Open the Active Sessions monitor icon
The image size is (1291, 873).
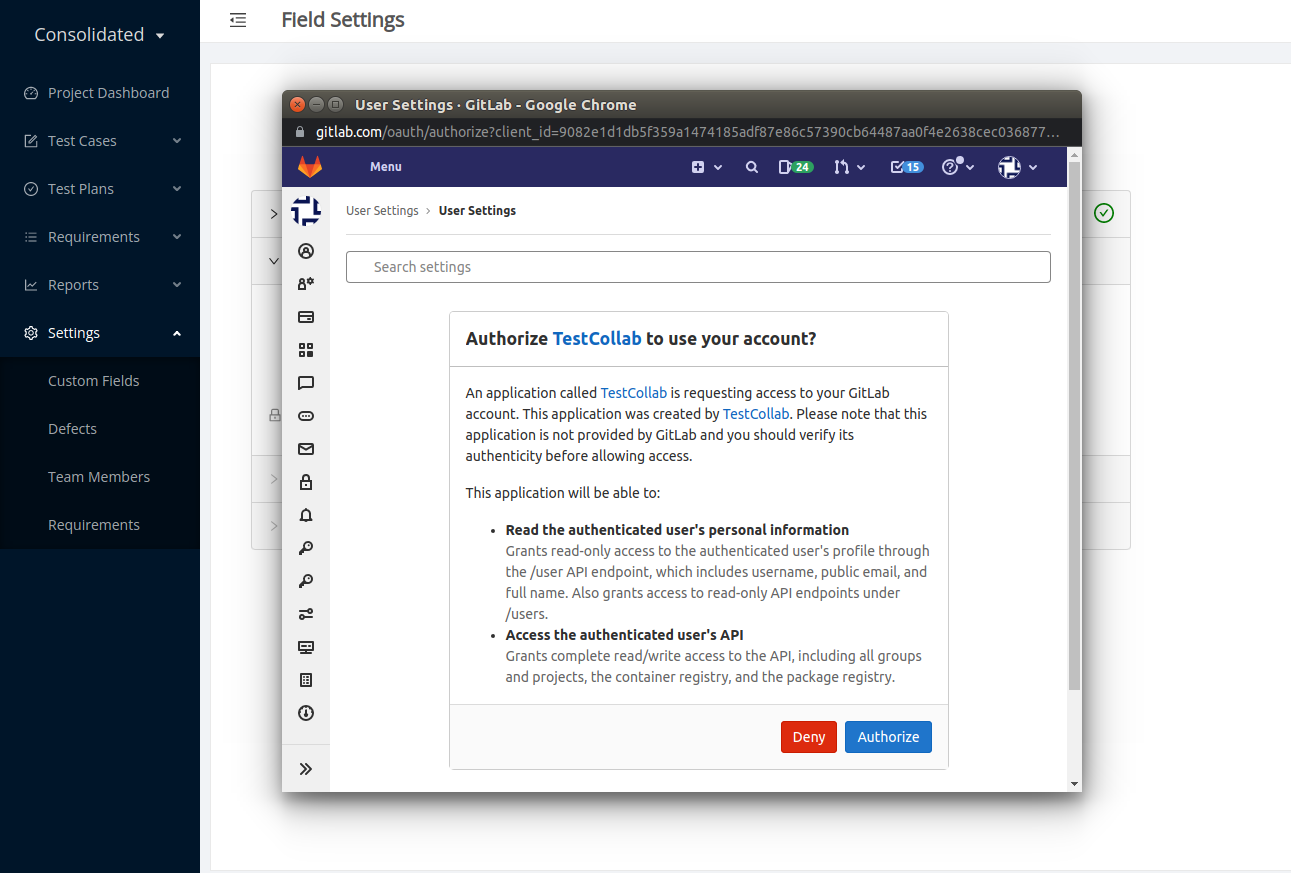(x=306, y=647)
